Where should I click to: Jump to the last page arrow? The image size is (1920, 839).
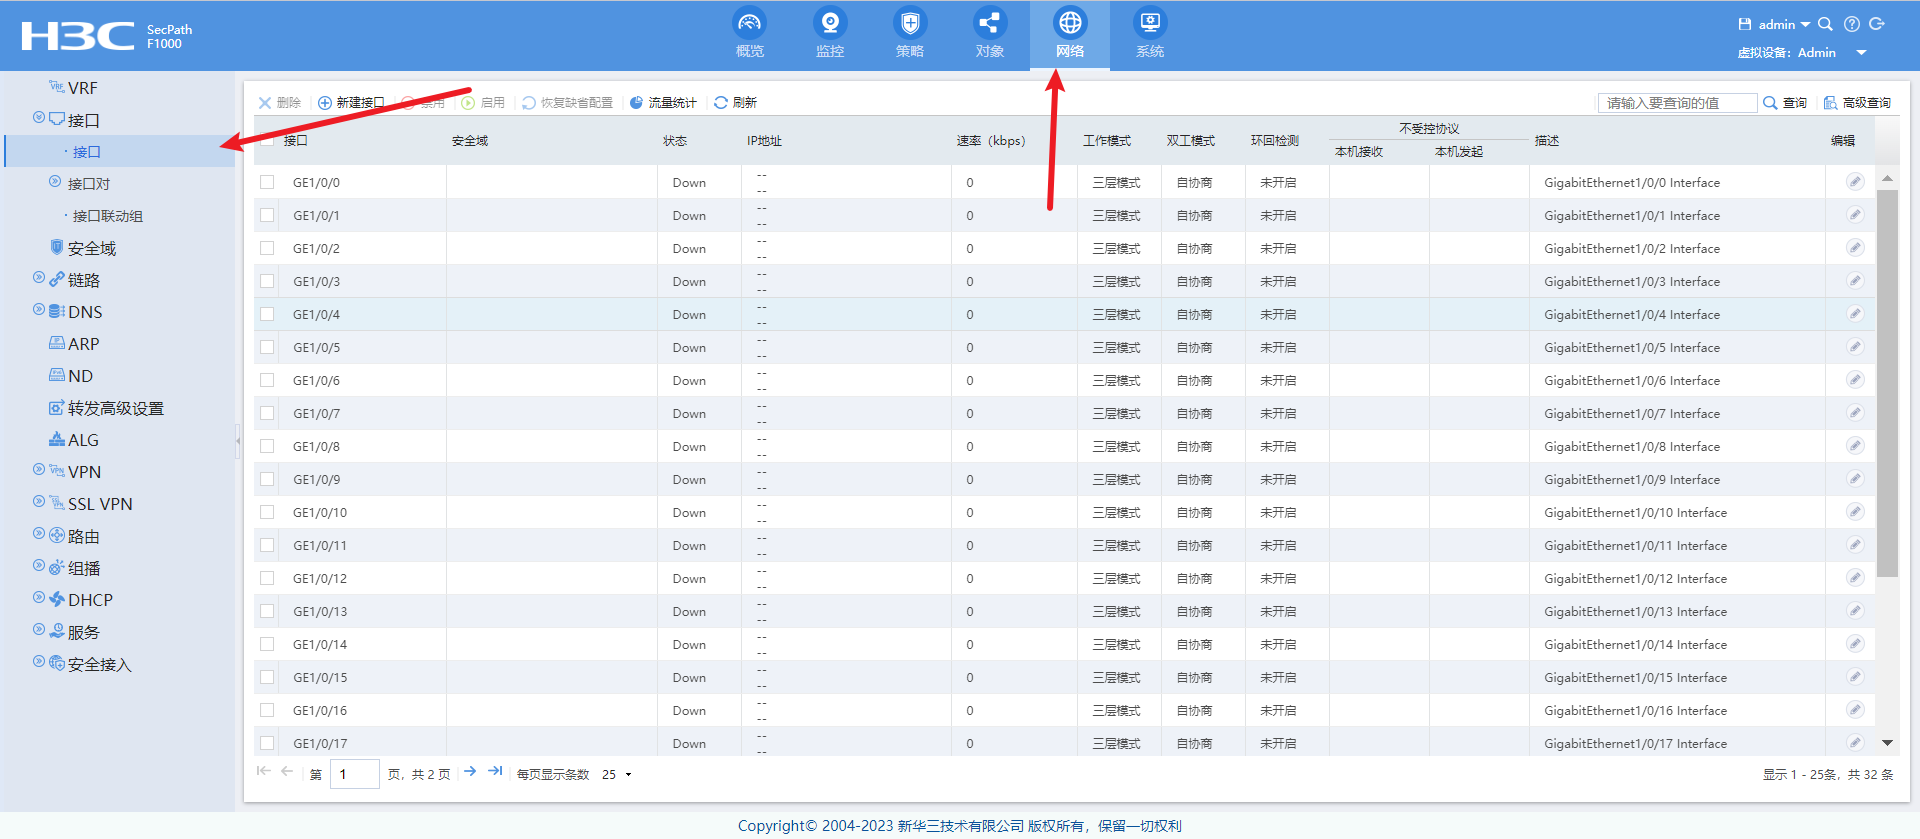(x=495, y=771)
